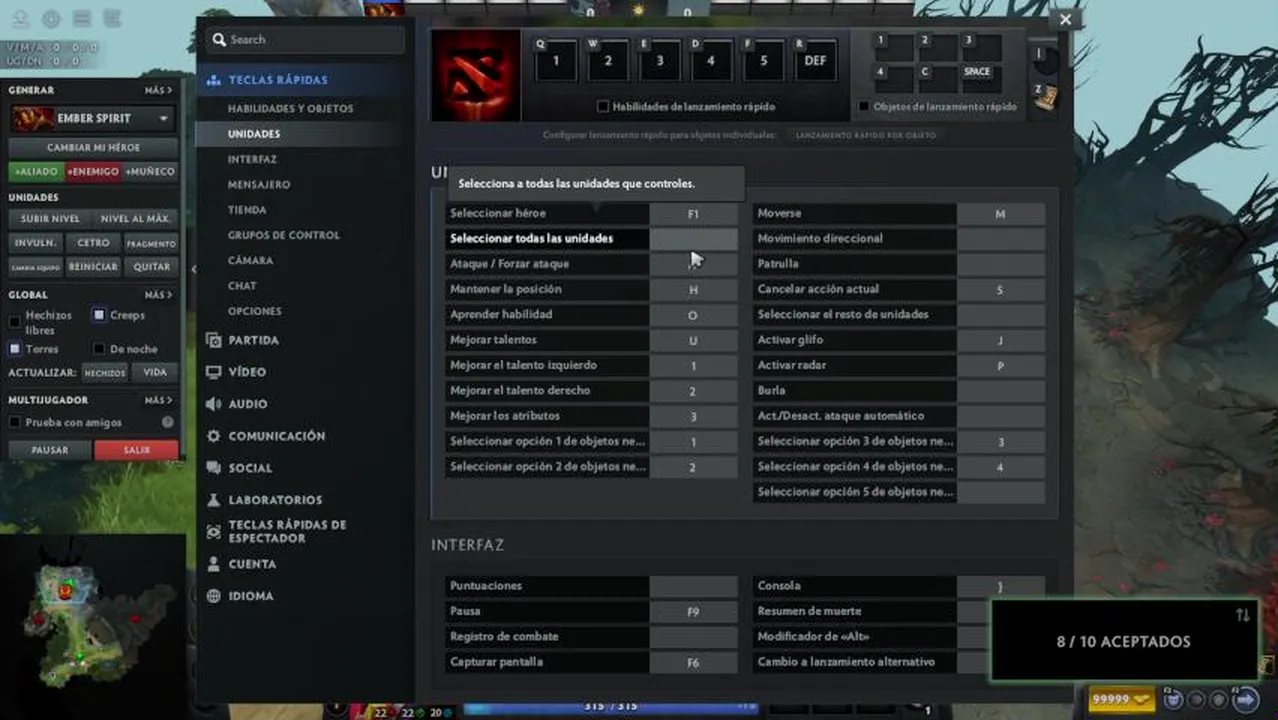Go to the sidebar Interfaz submenu item
The height and width of the screenshot is (720, 1278).
click(x=252, y=159)
